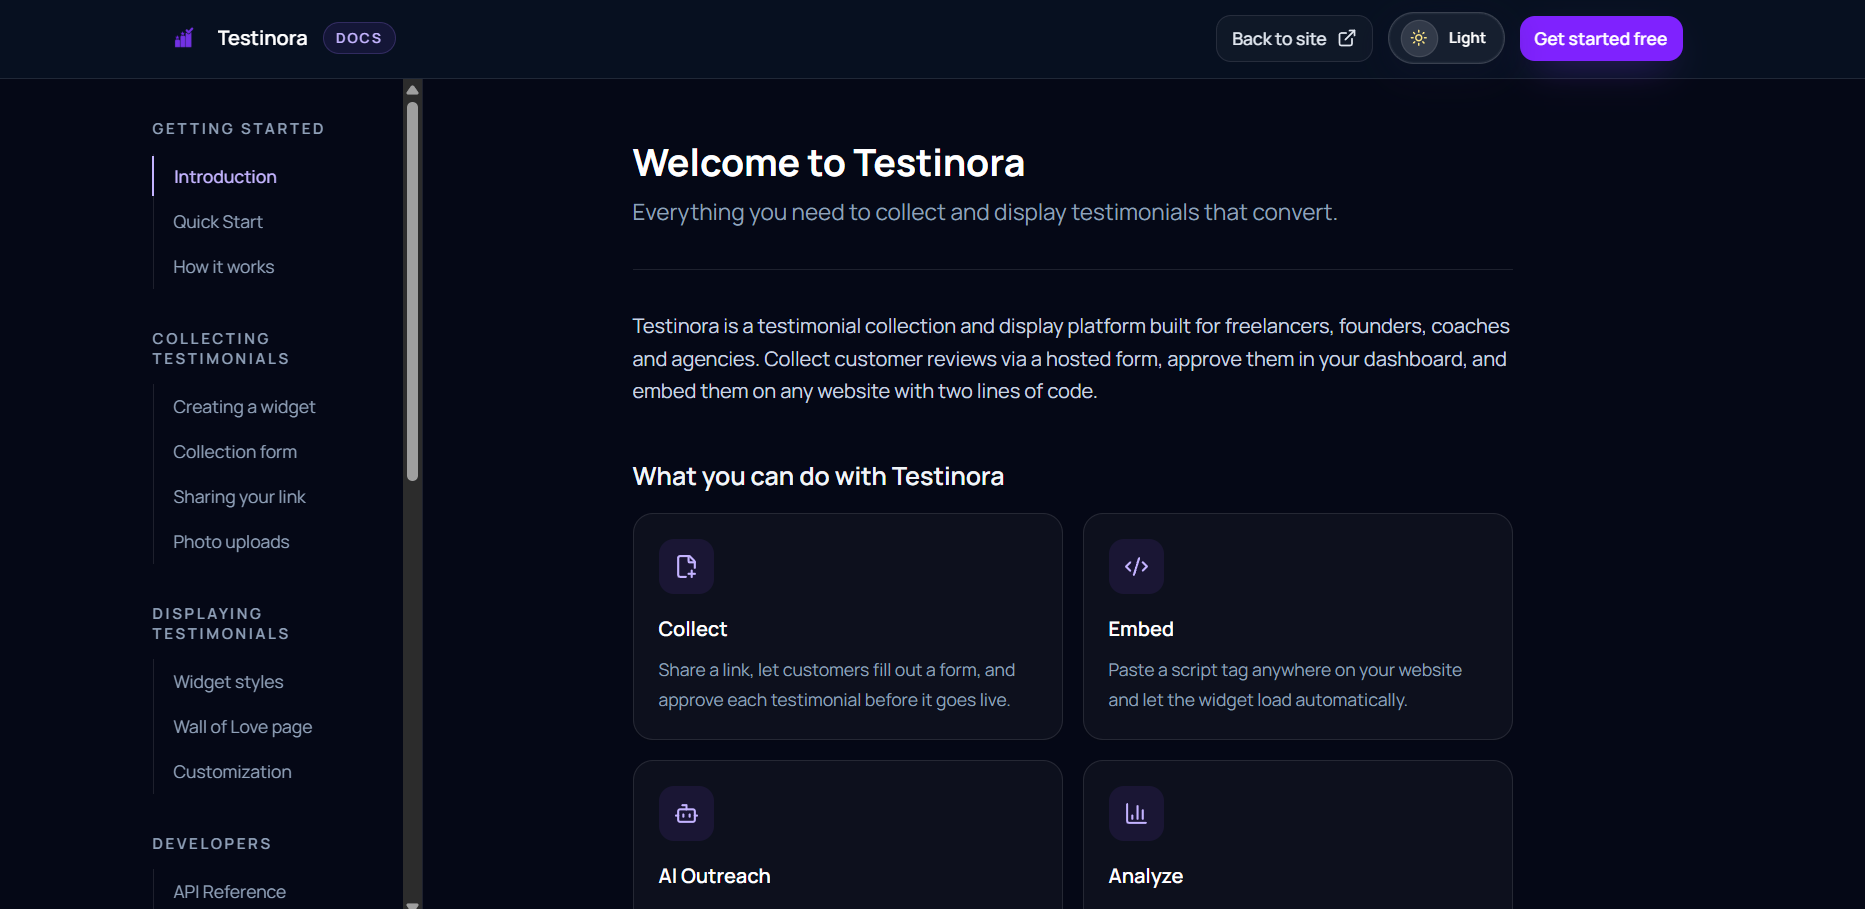Click the external link icon beside Back to site
Screen dimensions: 1865x909
1345,37
